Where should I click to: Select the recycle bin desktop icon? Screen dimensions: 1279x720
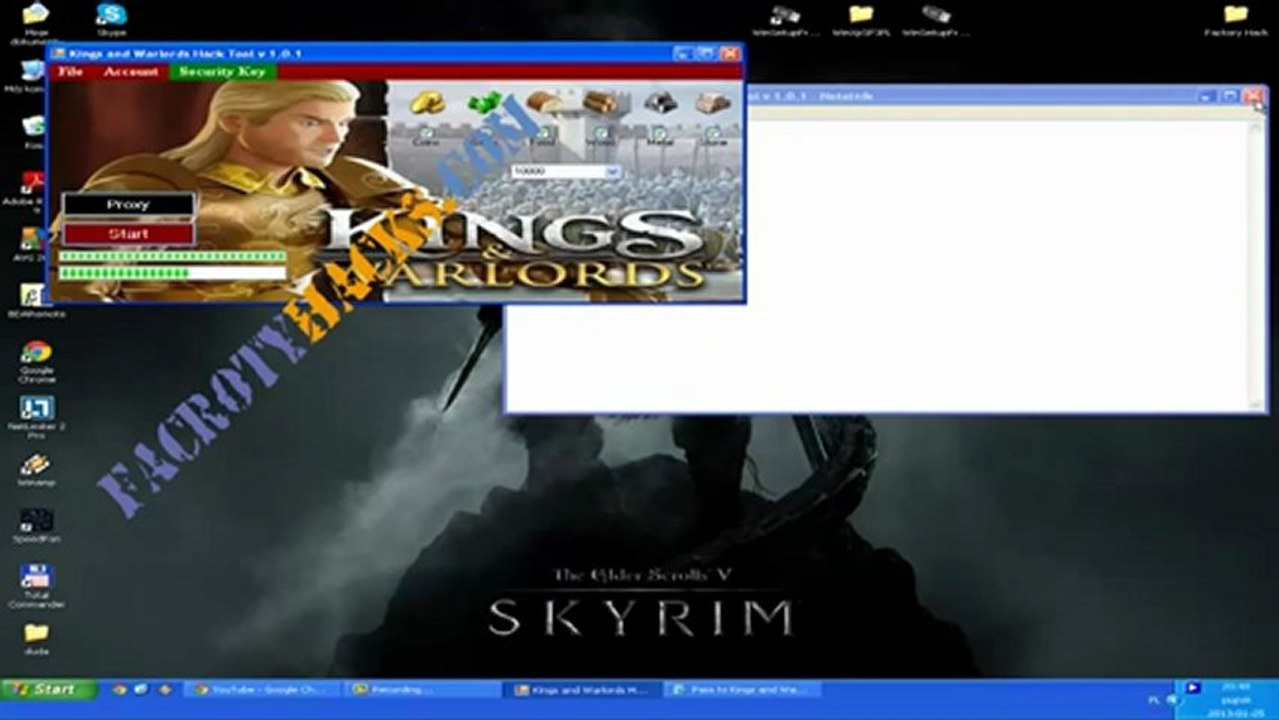[33, 131]
